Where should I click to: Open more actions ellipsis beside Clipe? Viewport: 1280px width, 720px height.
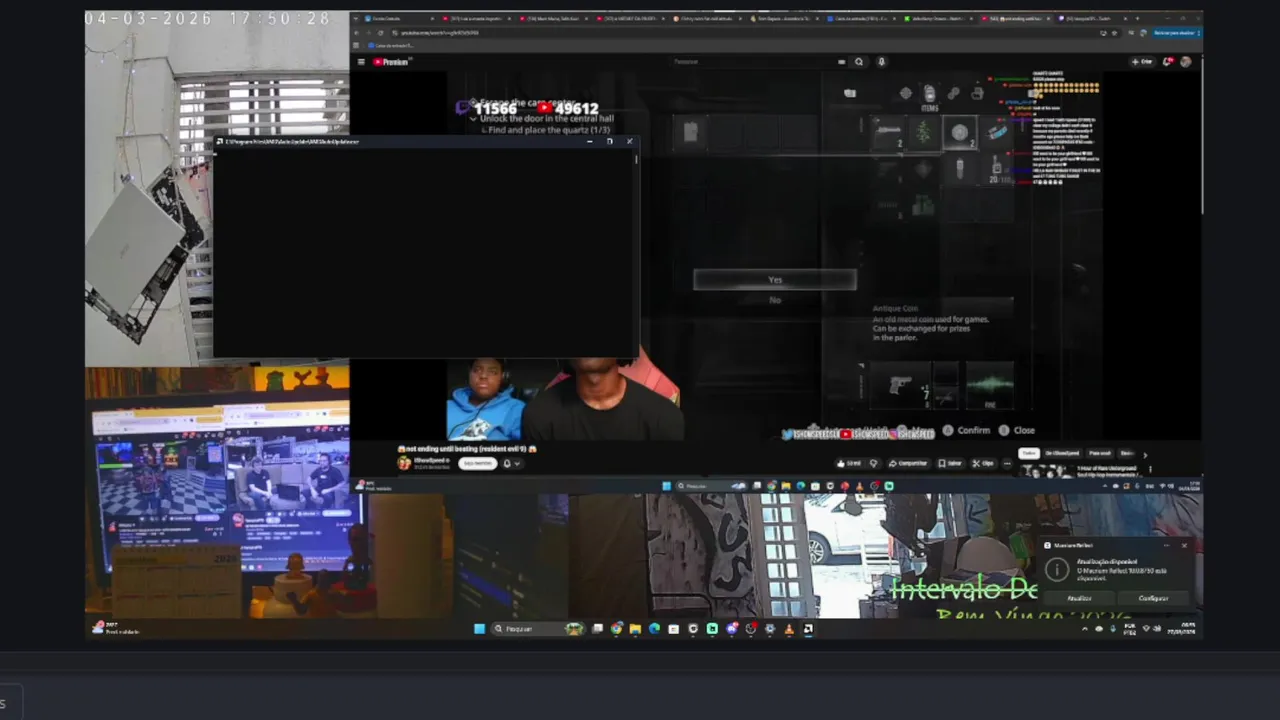[1007, 463]
